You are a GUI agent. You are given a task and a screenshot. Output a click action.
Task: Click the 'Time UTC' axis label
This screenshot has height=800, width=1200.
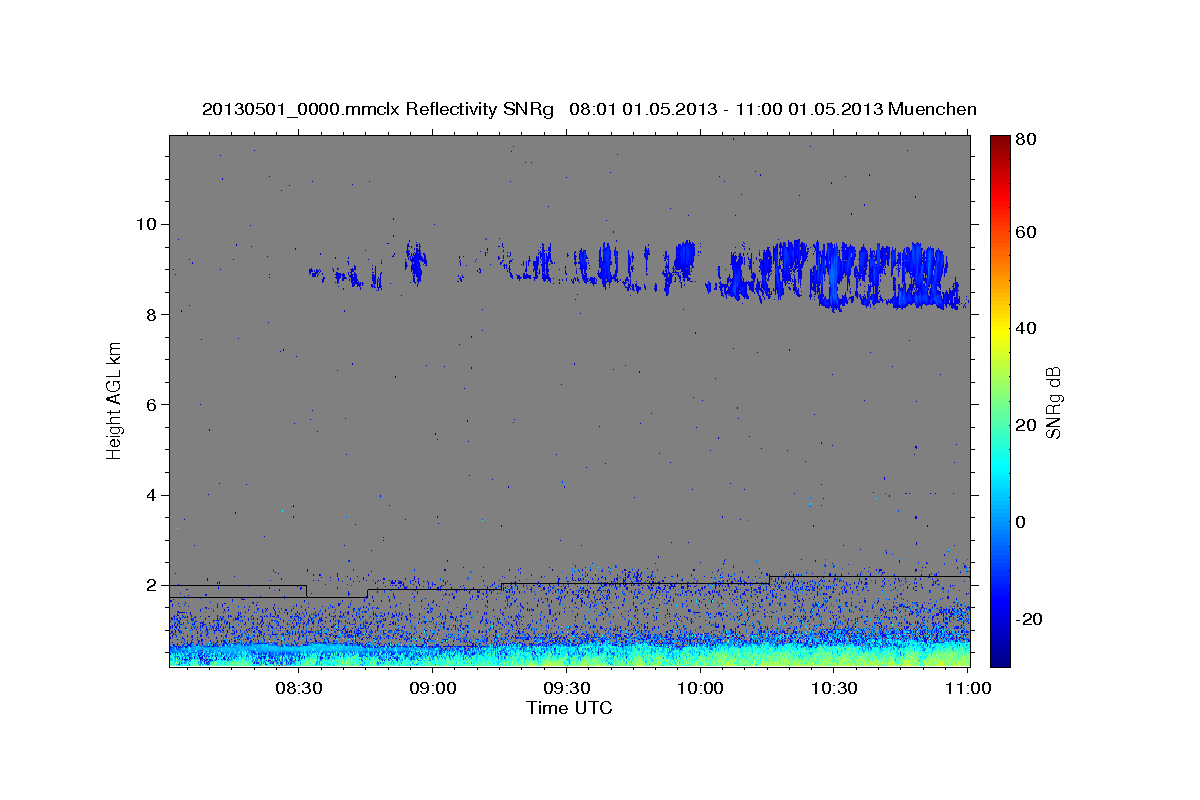tap(569, 708)
